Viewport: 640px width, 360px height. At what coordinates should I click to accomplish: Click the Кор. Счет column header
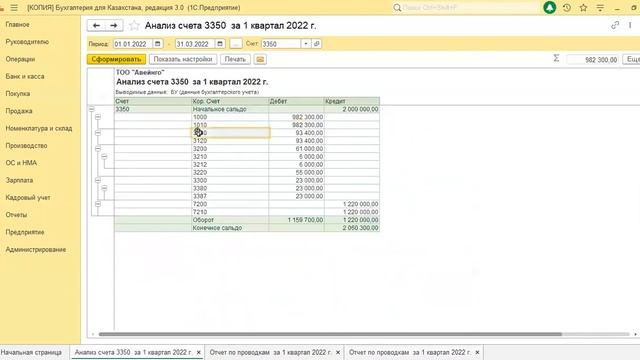click(x=230, y=101)
